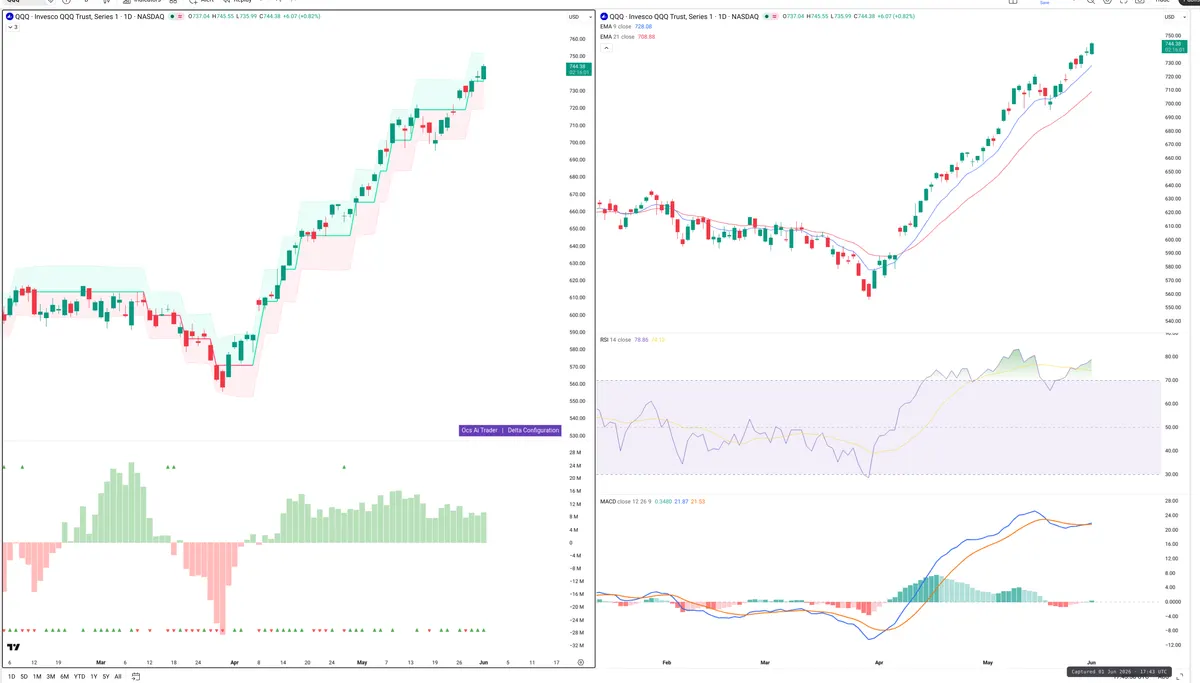The image size is (1200, 683).
Task: Click the Delta Configuration button
Action: point(532,430)
